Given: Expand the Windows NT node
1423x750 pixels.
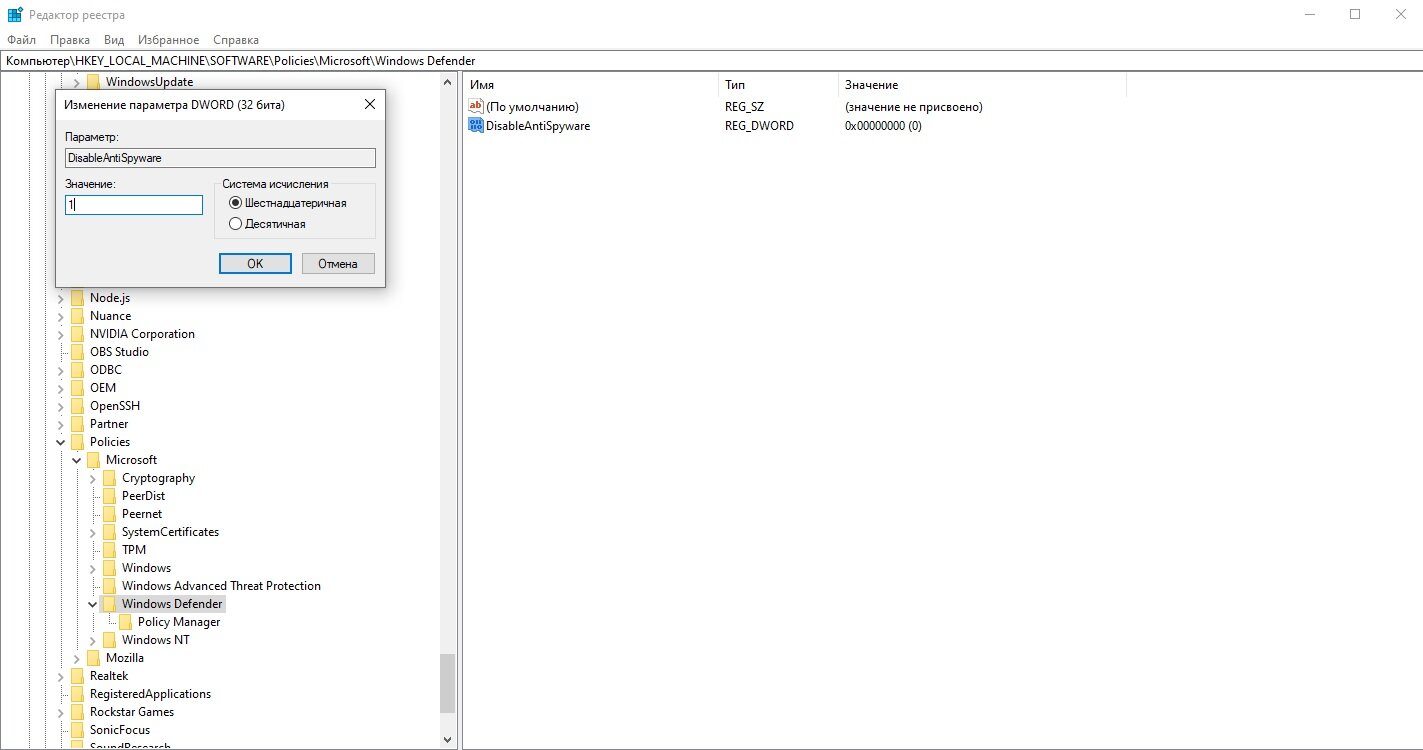Looking at the screenshot, I should point(93,640).
